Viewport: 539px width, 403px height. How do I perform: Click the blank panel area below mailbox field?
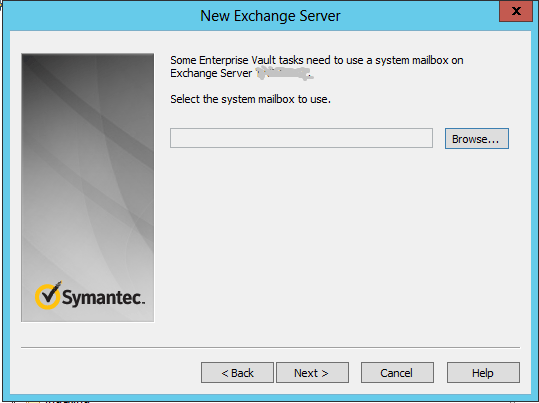click(344, 241)
